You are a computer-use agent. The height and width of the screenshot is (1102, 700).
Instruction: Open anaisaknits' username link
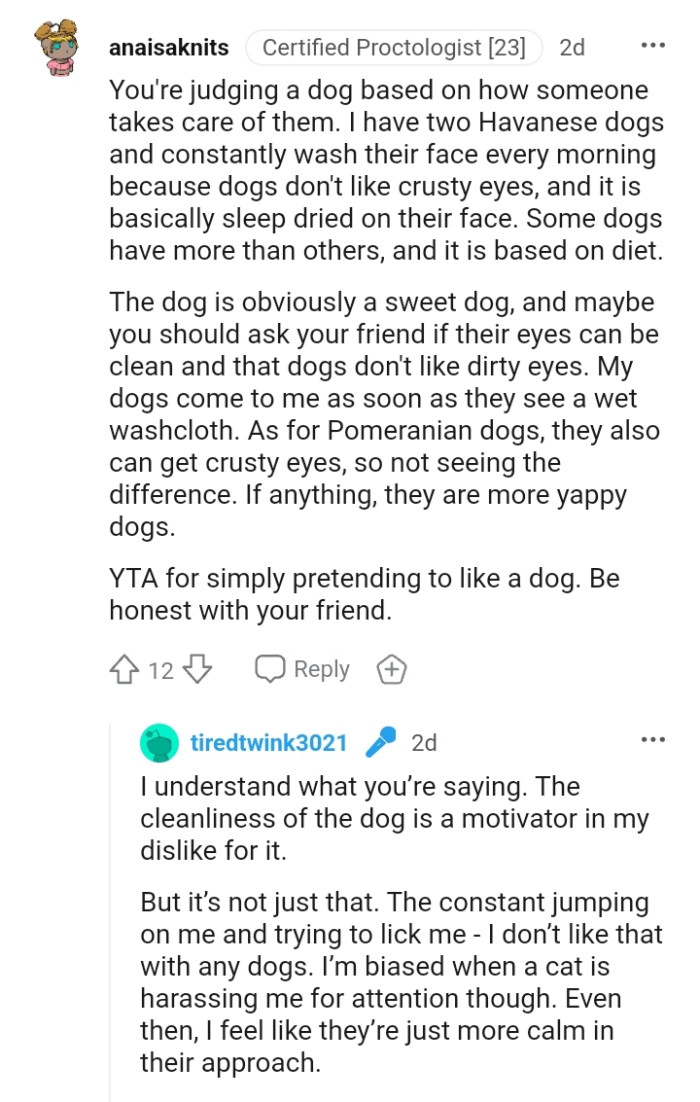pos(172,45)
